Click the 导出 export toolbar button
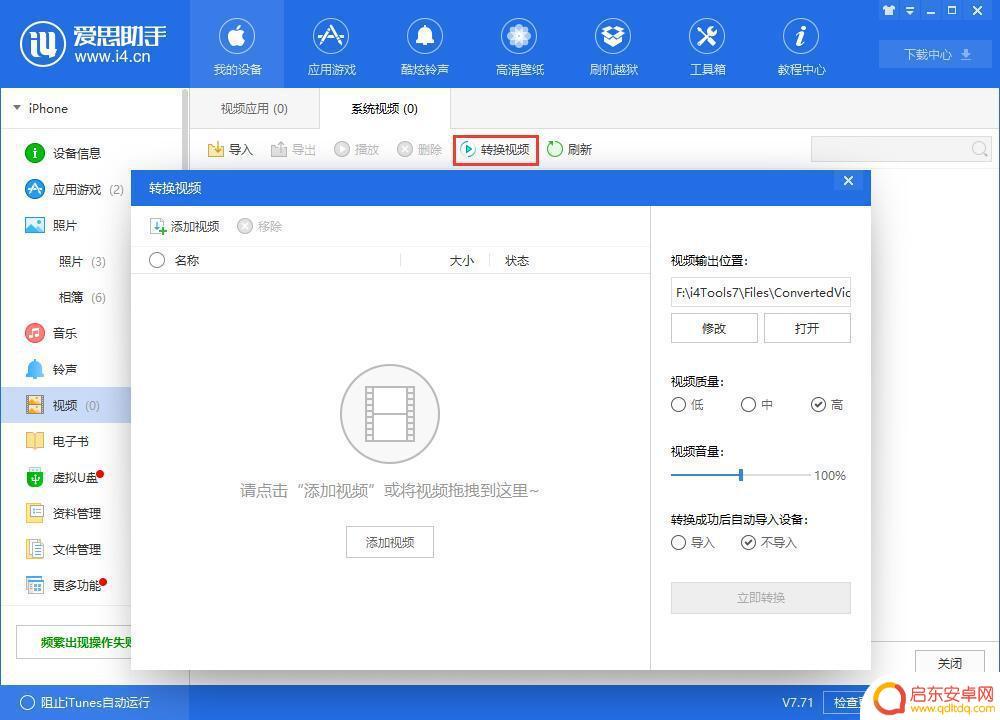 [293, 149]
